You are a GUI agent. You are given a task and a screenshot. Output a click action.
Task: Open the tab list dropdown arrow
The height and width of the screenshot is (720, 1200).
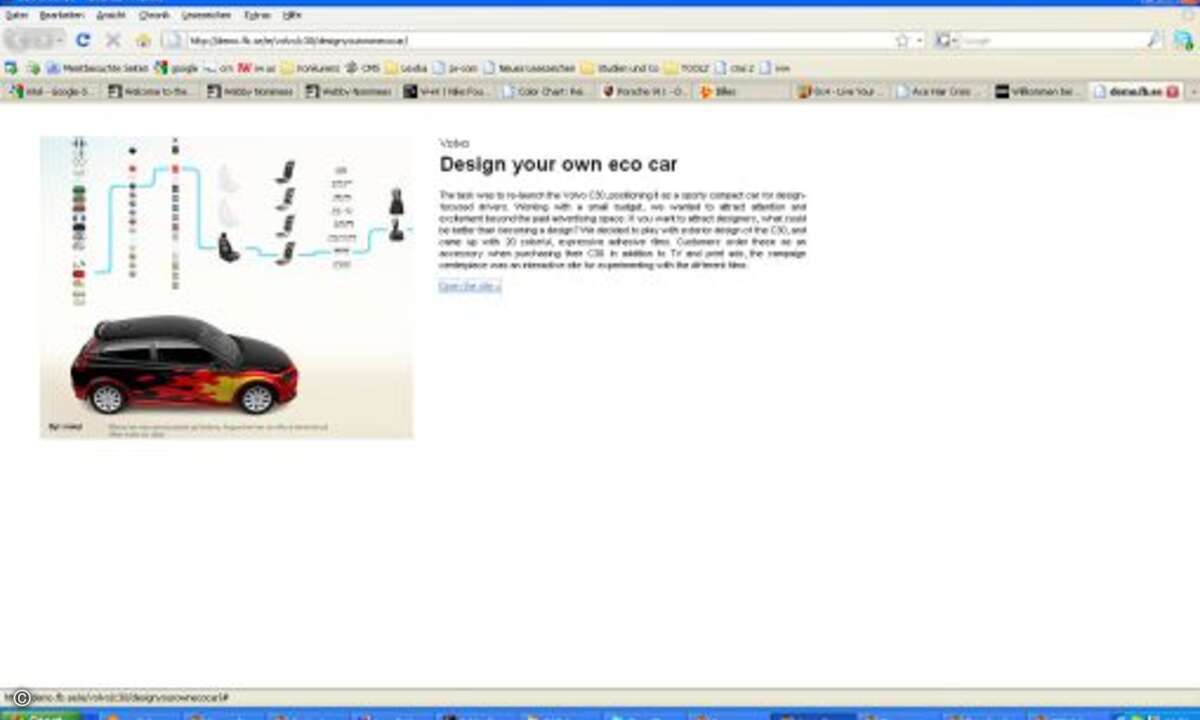1192,91
